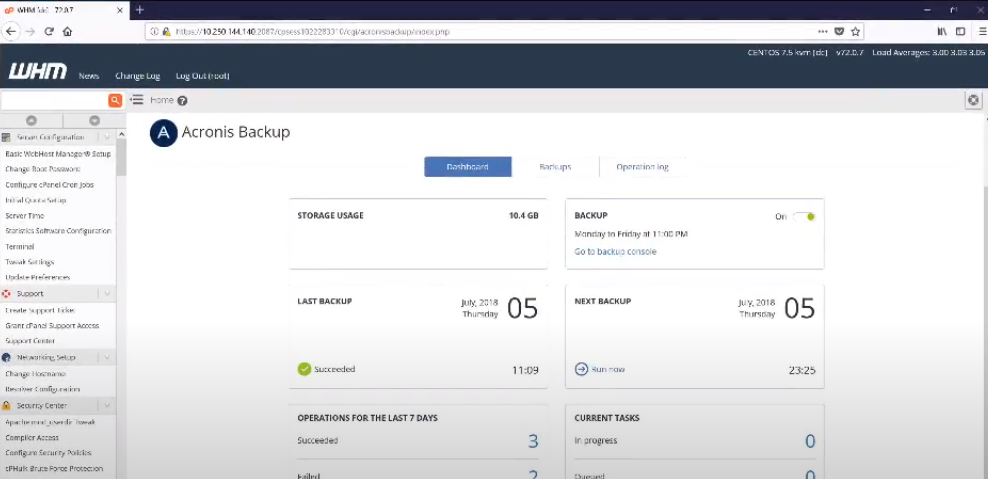
Task: Click the browser Forward arrow
Action: tap(30, 32)
